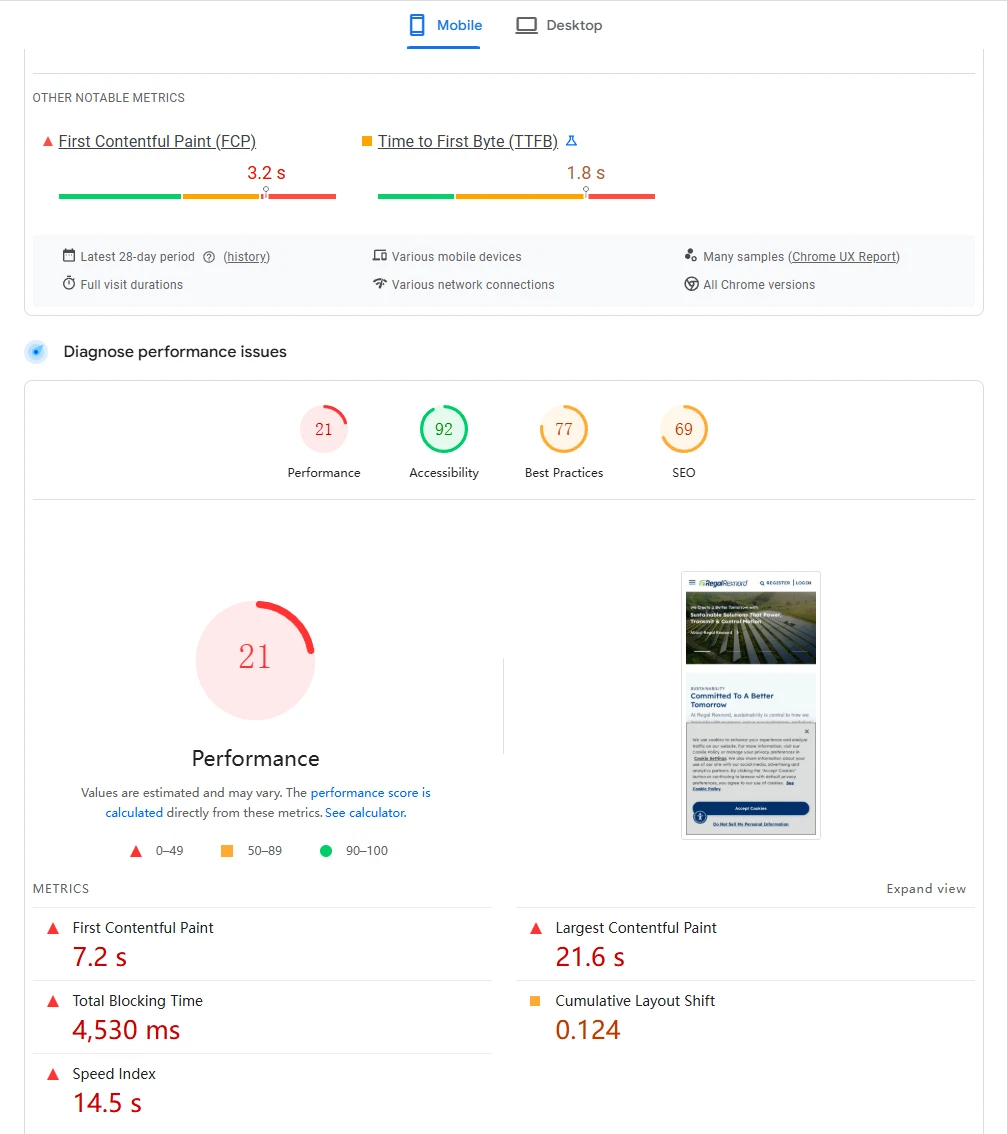
Task: Click the devices icon beside Various mobile devices
Action: pyautogui.click(x=380, y=255)
